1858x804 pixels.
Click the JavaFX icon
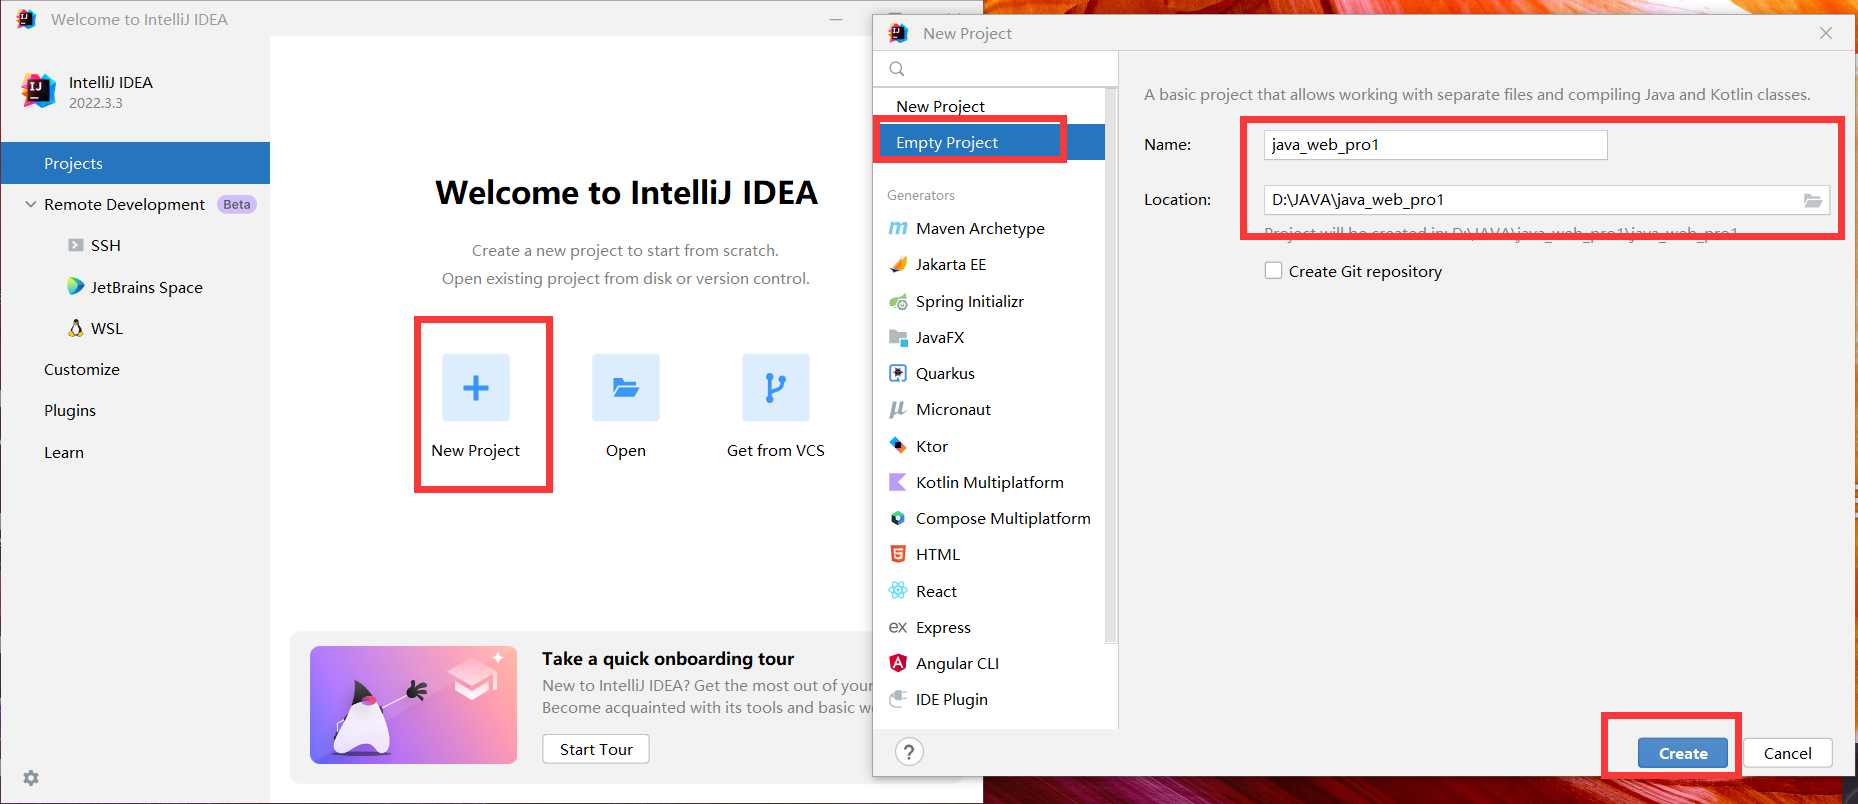[898, 337]
